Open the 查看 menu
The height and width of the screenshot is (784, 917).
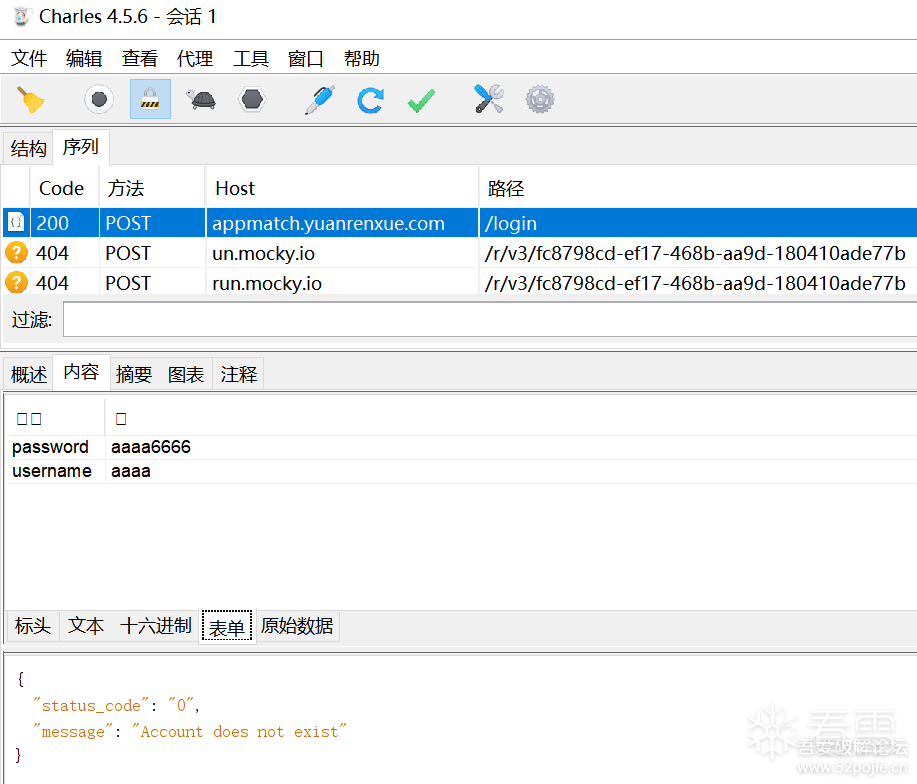pos(139,58)
